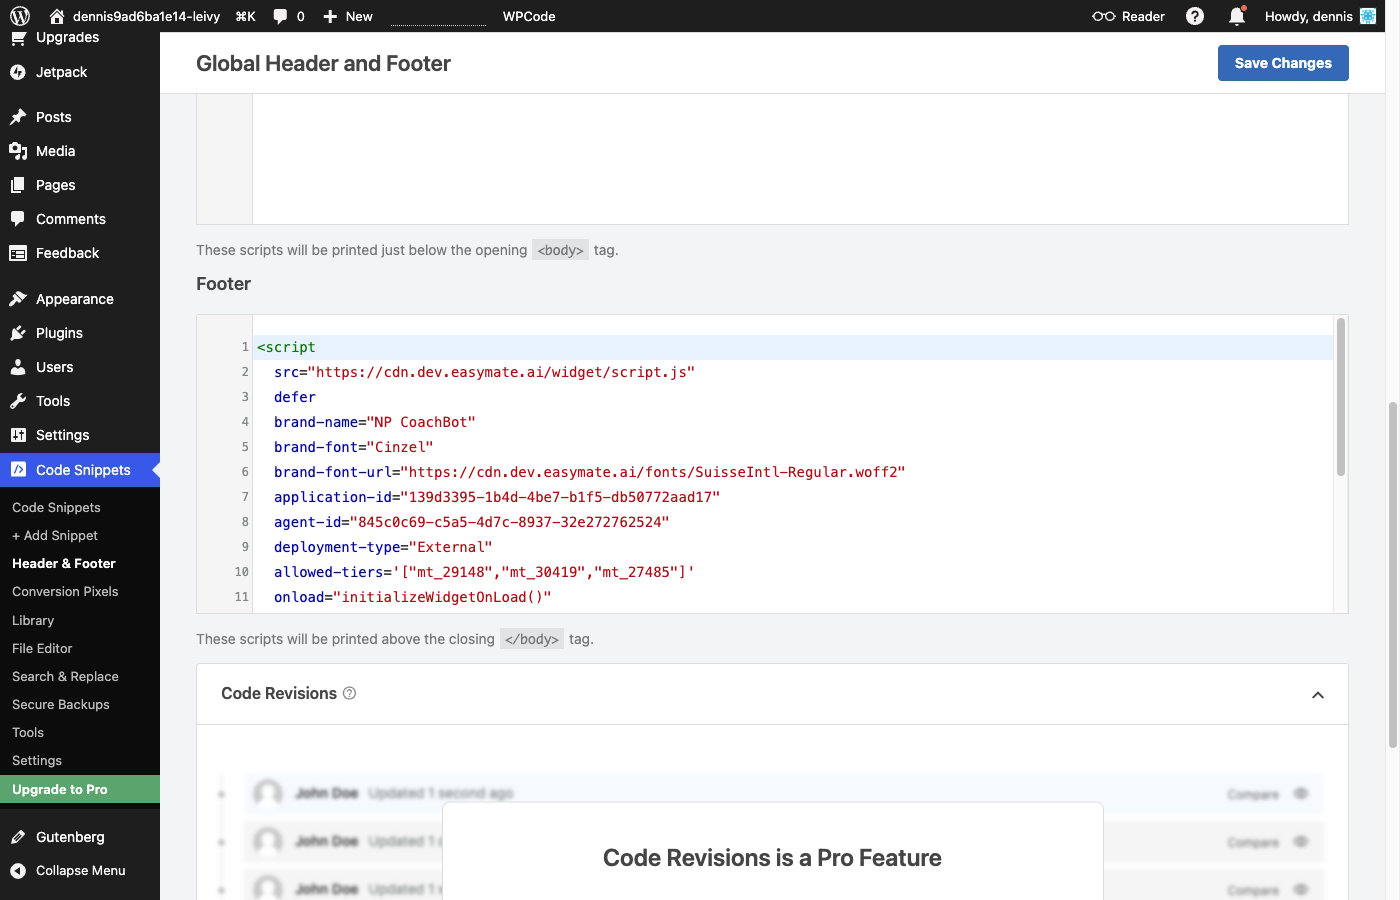Click the Gutenberg pencil icon
1400x900 pixels.
click(x=18, y=837)
